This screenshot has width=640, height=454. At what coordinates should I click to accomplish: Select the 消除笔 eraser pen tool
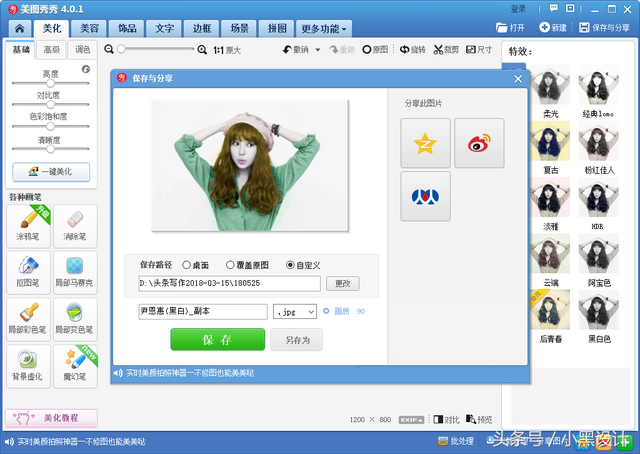[75, 226]
